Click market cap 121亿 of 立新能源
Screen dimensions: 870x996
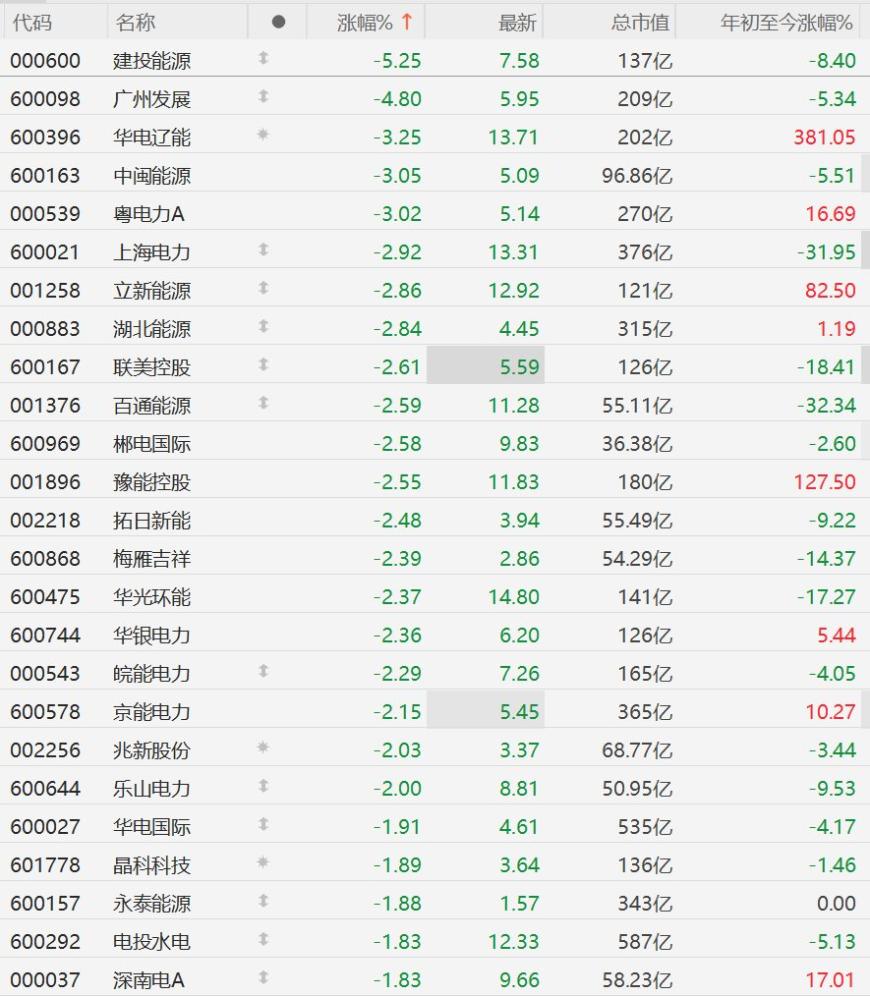(x=645, y=290)
